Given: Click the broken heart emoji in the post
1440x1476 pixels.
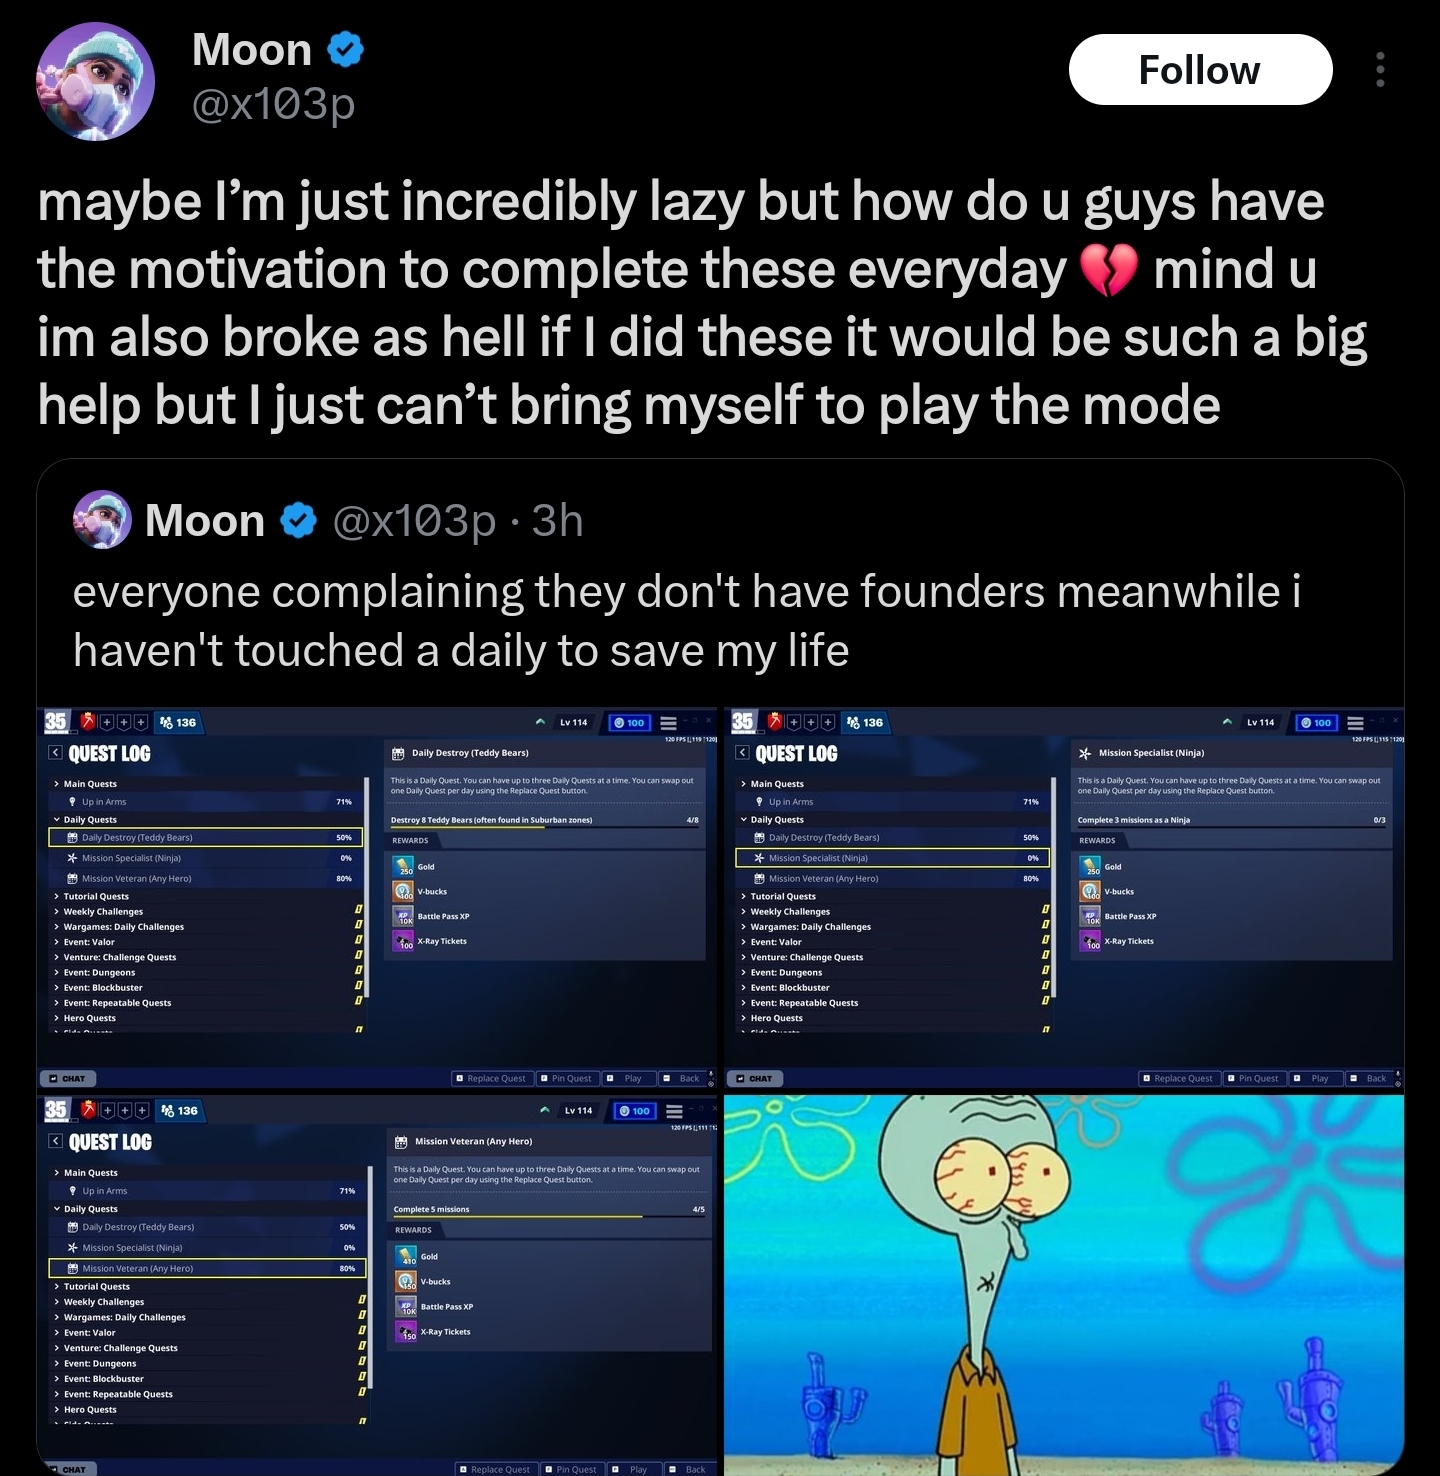Looking at the screenshot, I should click(x=1109, y=270).
